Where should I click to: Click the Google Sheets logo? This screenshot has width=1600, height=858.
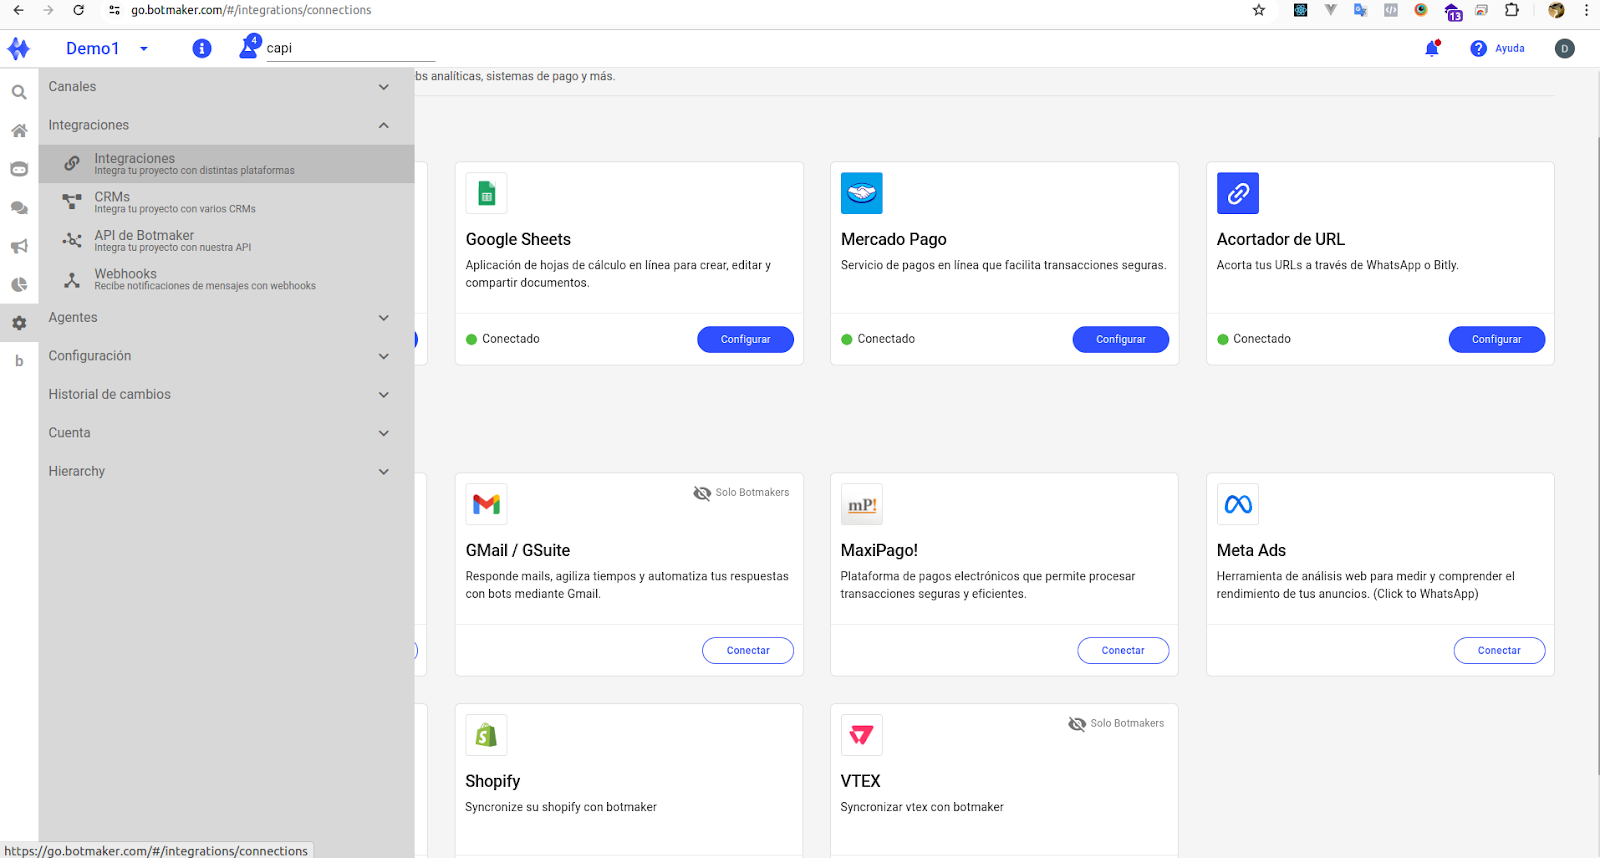point(486,193)
